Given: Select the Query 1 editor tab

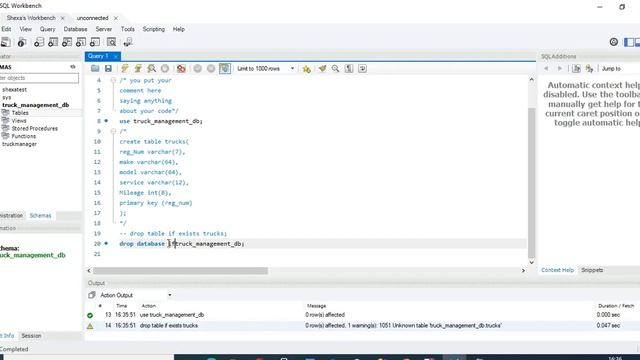Looking at the screenshot, I should click(98, 56).
